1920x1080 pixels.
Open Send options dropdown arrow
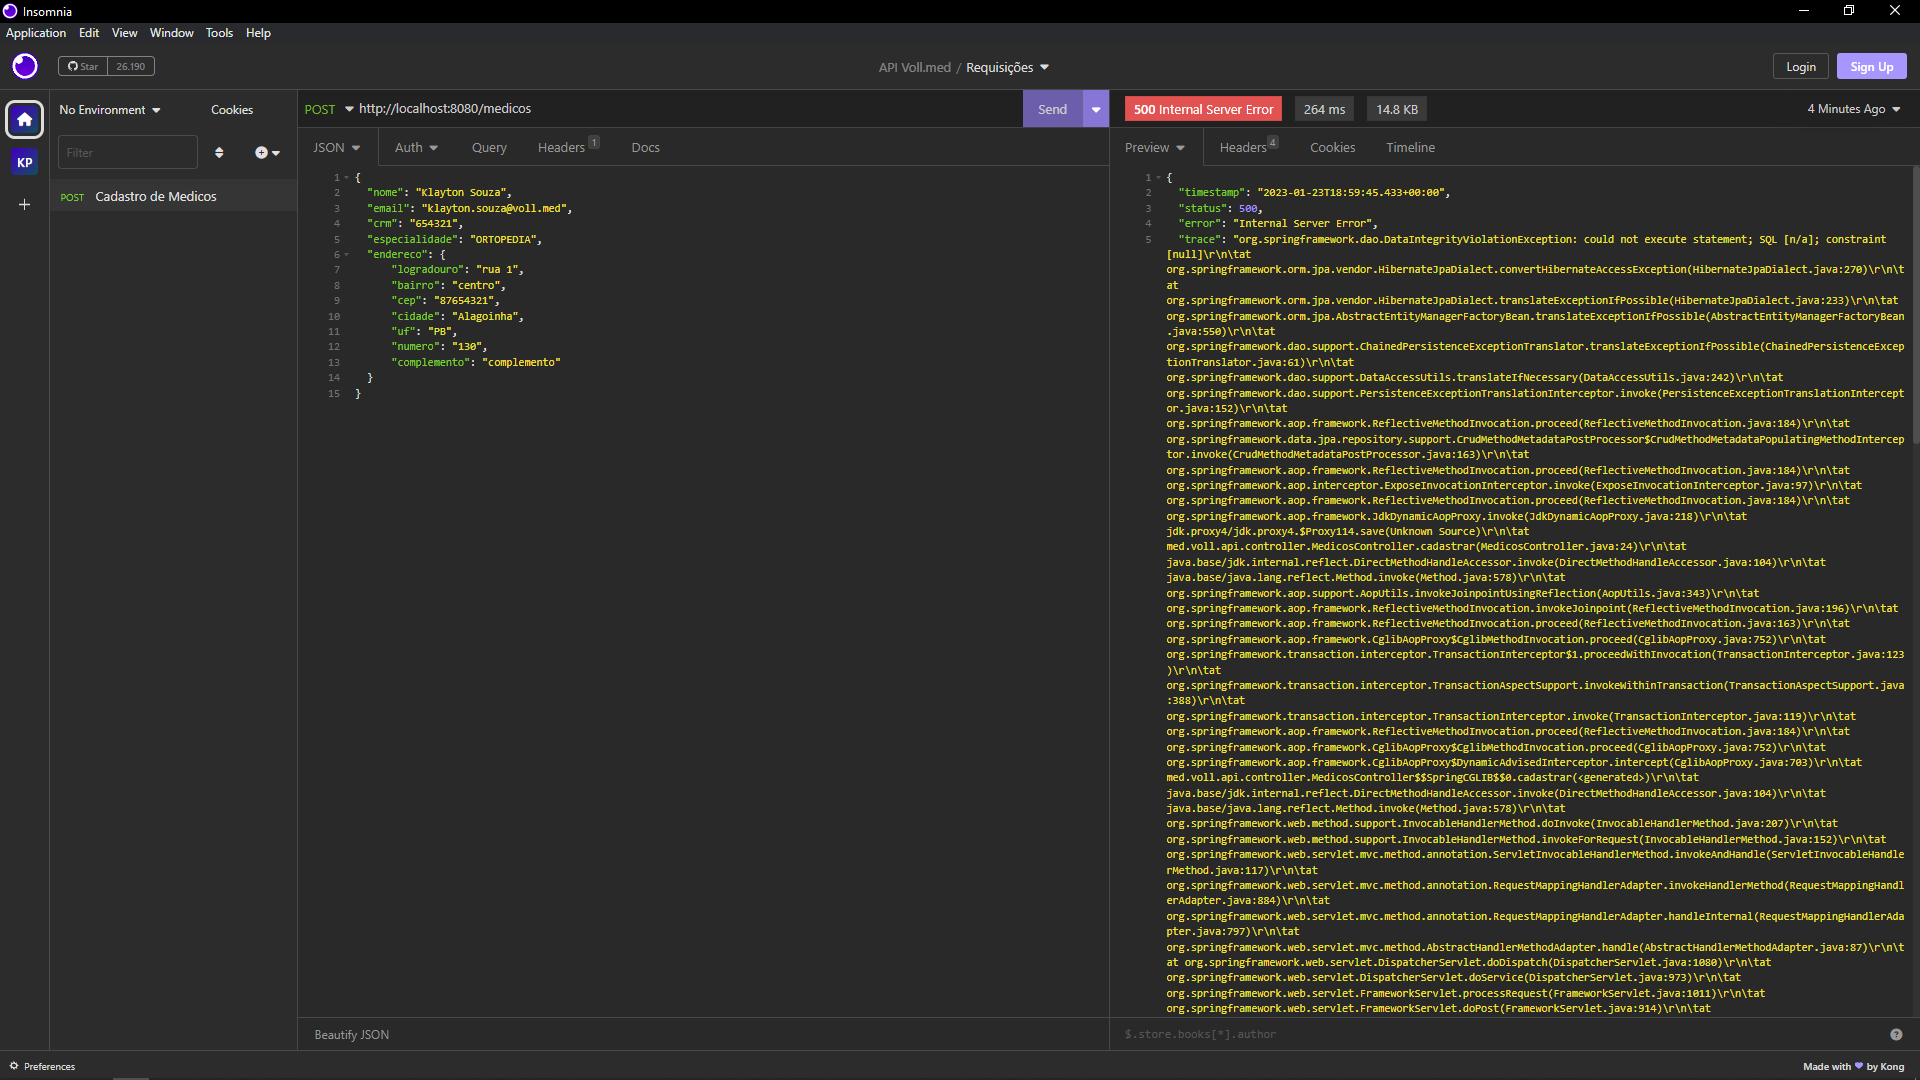(x=1096, y=109)
